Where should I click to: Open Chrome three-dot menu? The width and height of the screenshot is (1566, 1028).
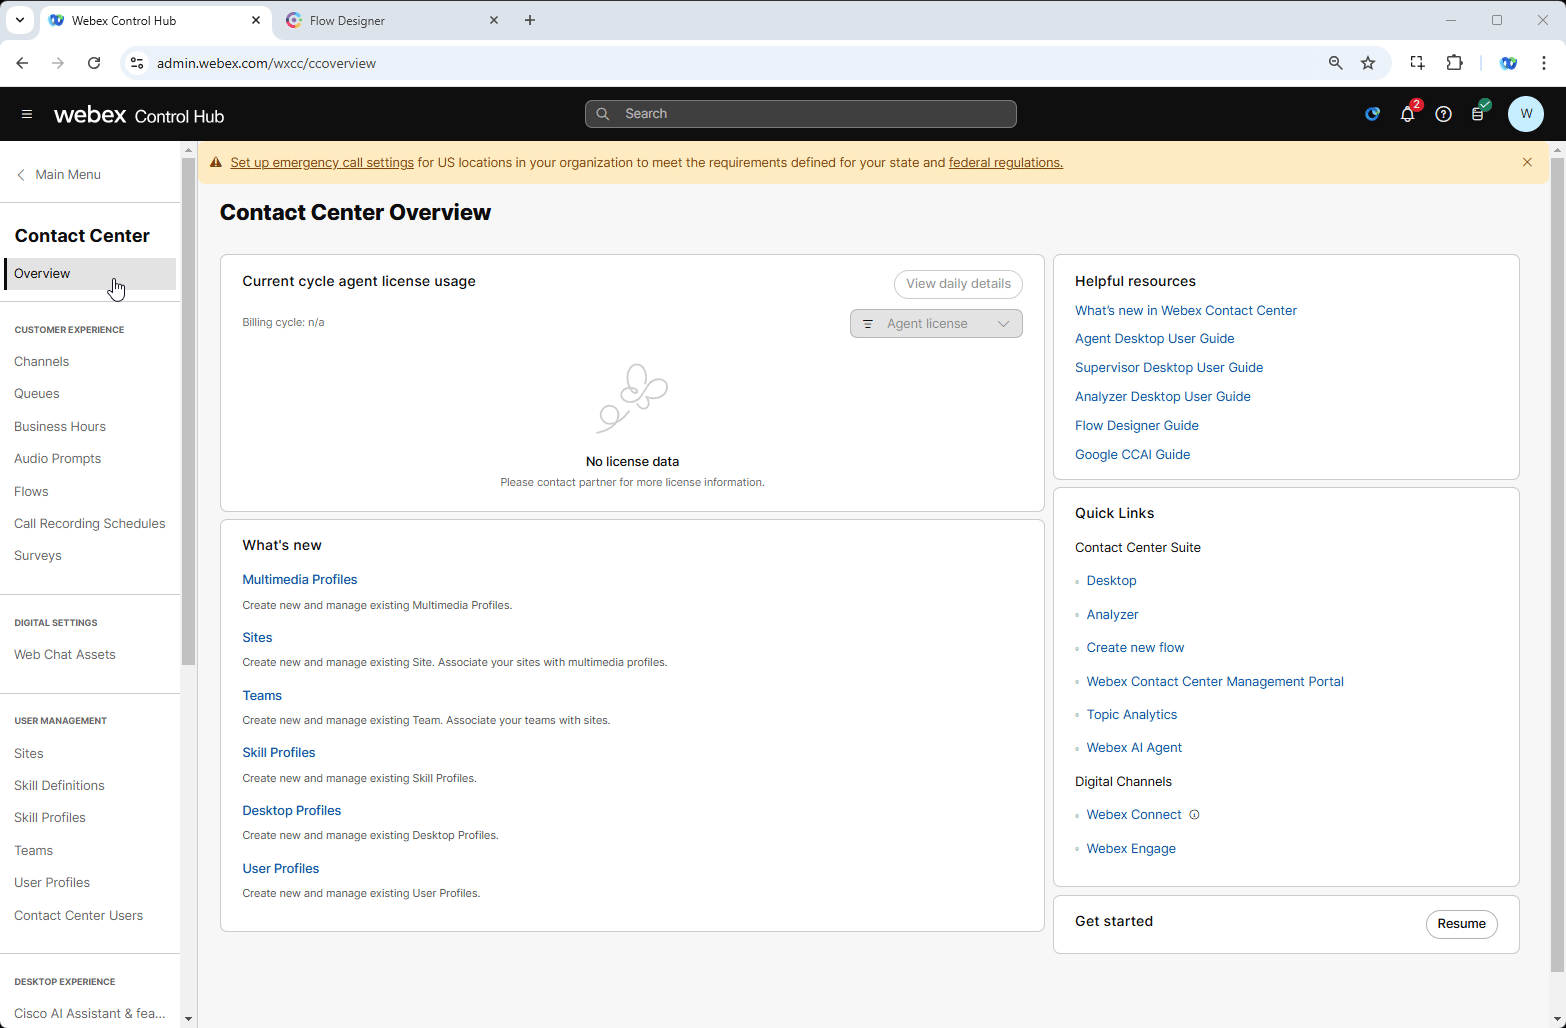click(1544, 63)
